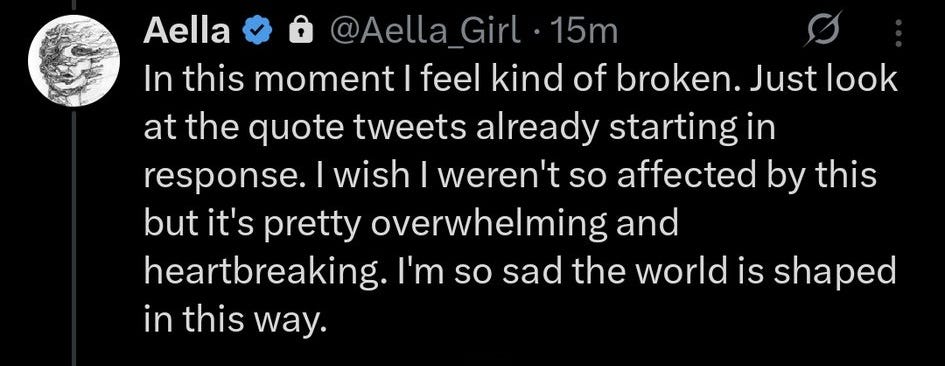Click the thread connector line above avatar

(74, 5)
